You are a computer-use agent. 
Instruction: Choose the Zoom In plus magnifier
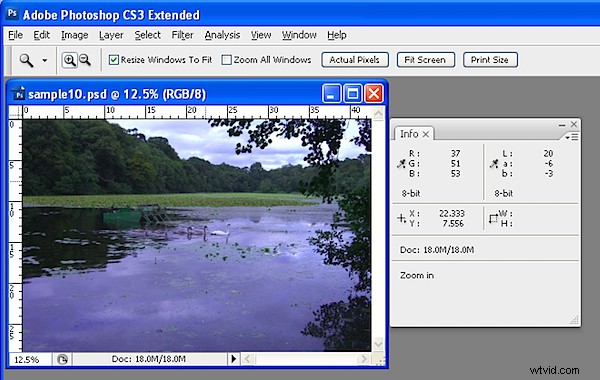(69, 60)
